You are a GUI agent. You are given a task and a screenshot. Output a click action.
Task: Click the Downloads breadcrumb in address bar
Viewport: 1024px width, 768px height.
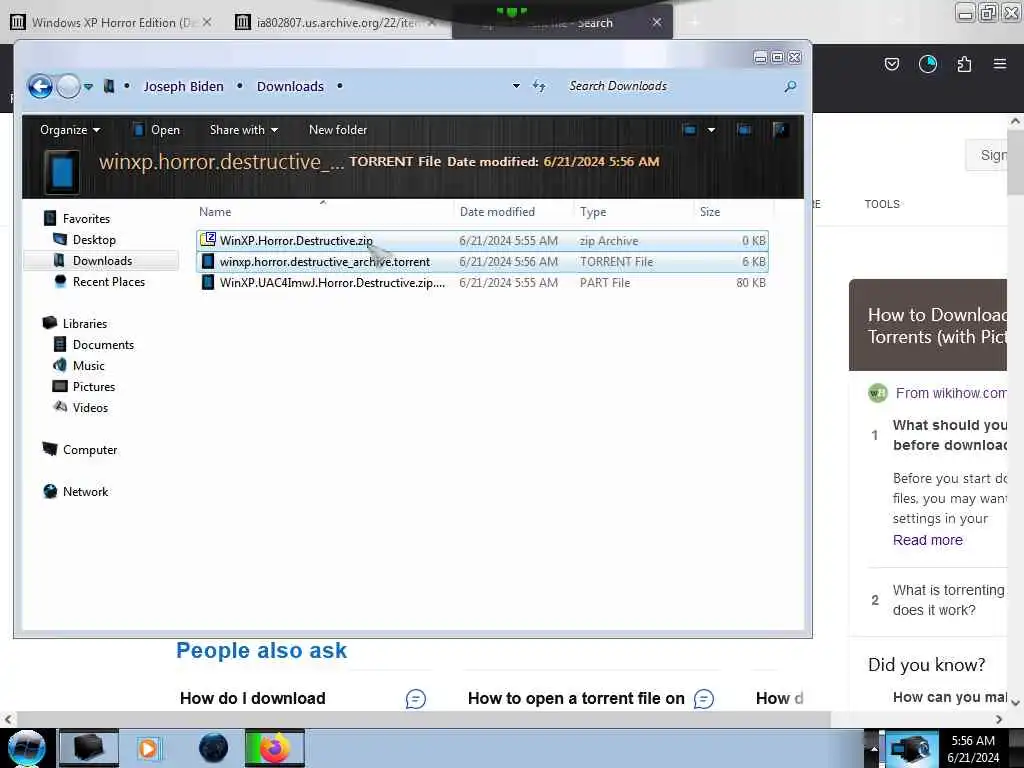[x=290, y=86]
